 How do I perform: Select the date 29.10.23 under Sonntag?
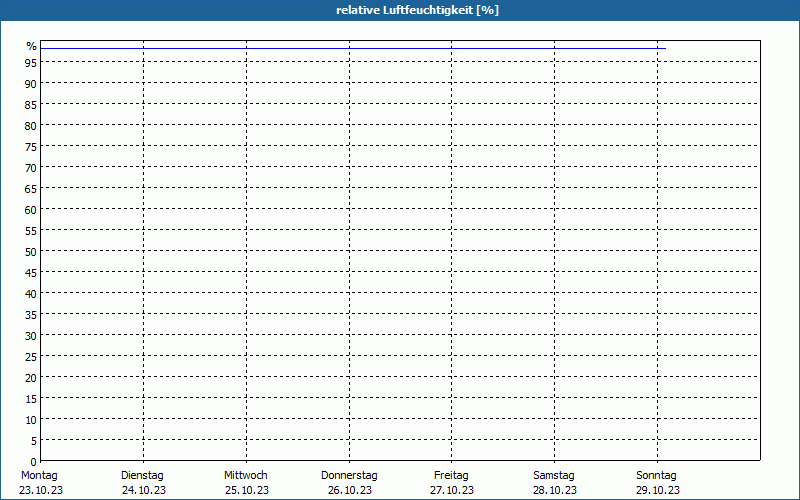click(x=657, y=490)
